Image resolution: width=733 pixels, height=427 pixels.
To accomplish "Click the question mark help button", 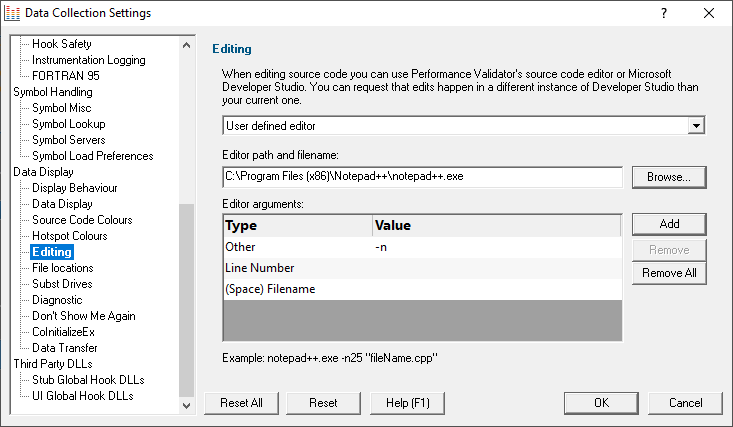I will pos(664,13).
